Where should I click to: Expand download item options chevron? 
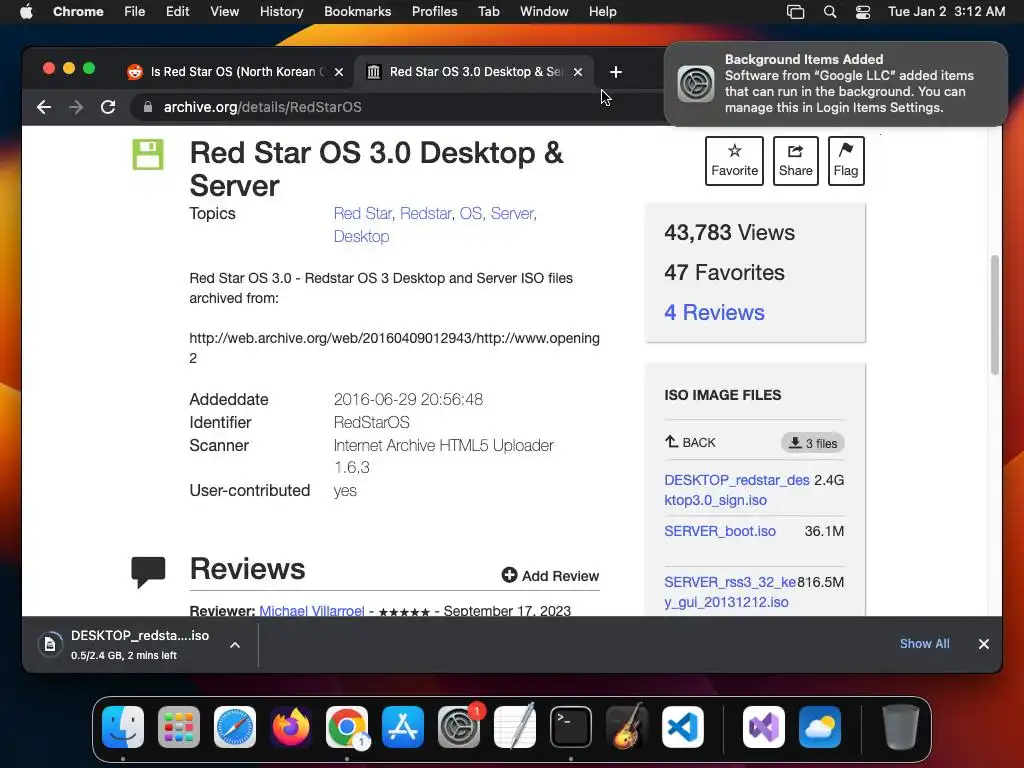click(x=235, y=645)
